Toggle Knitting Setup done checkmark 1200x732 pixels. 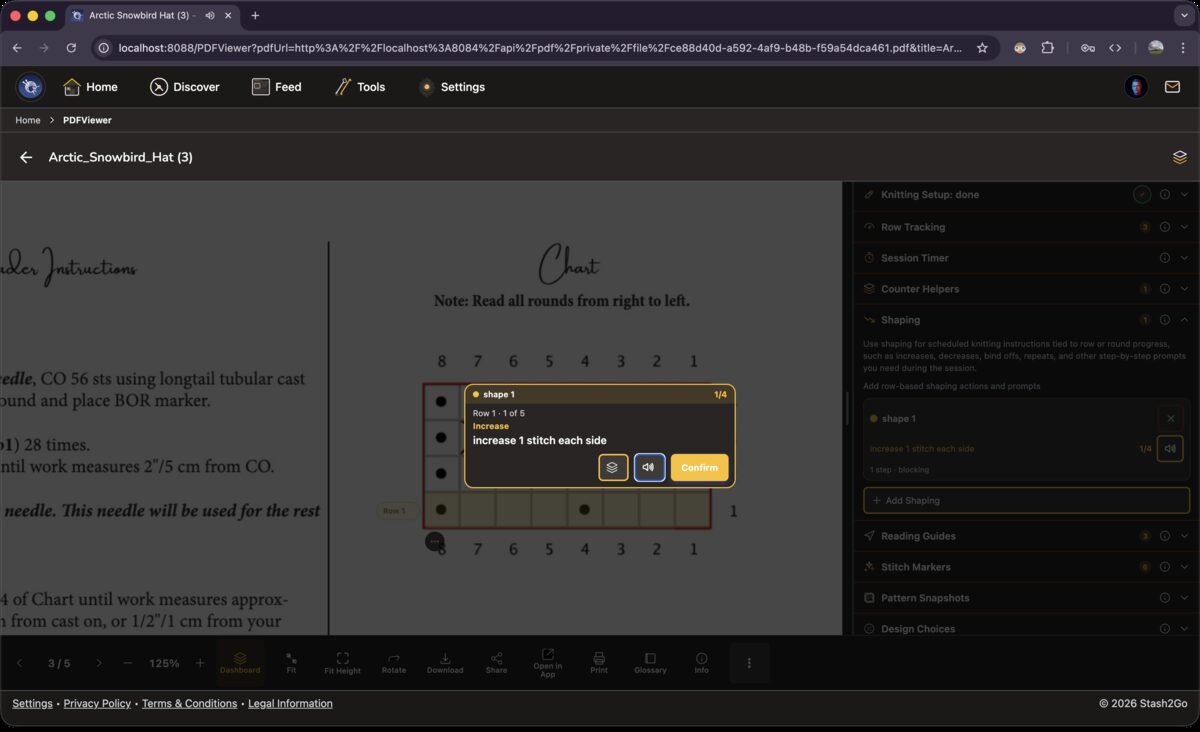click(1142, 195)
